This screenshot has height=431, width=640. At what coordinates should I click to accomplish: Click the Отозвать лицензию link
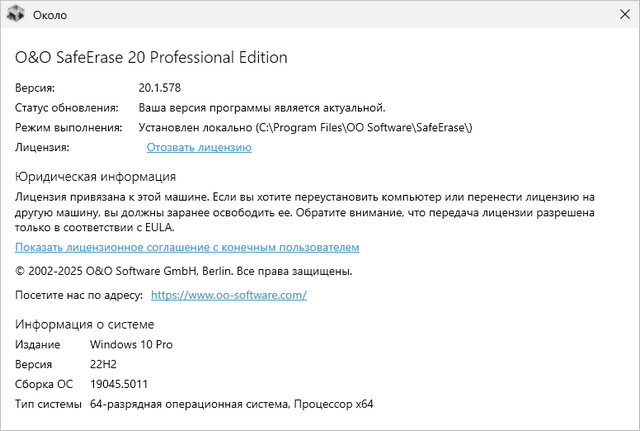(x=198, y=147)
